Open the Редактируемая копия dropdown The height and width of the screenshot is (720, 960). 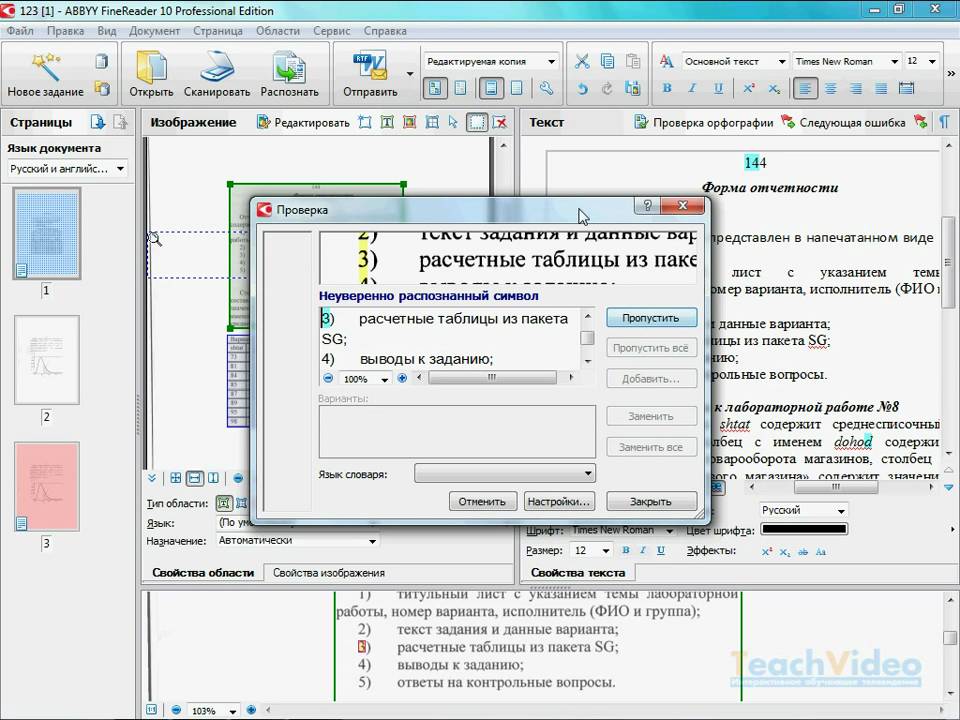pyautogui.click(x=551, y=61)
